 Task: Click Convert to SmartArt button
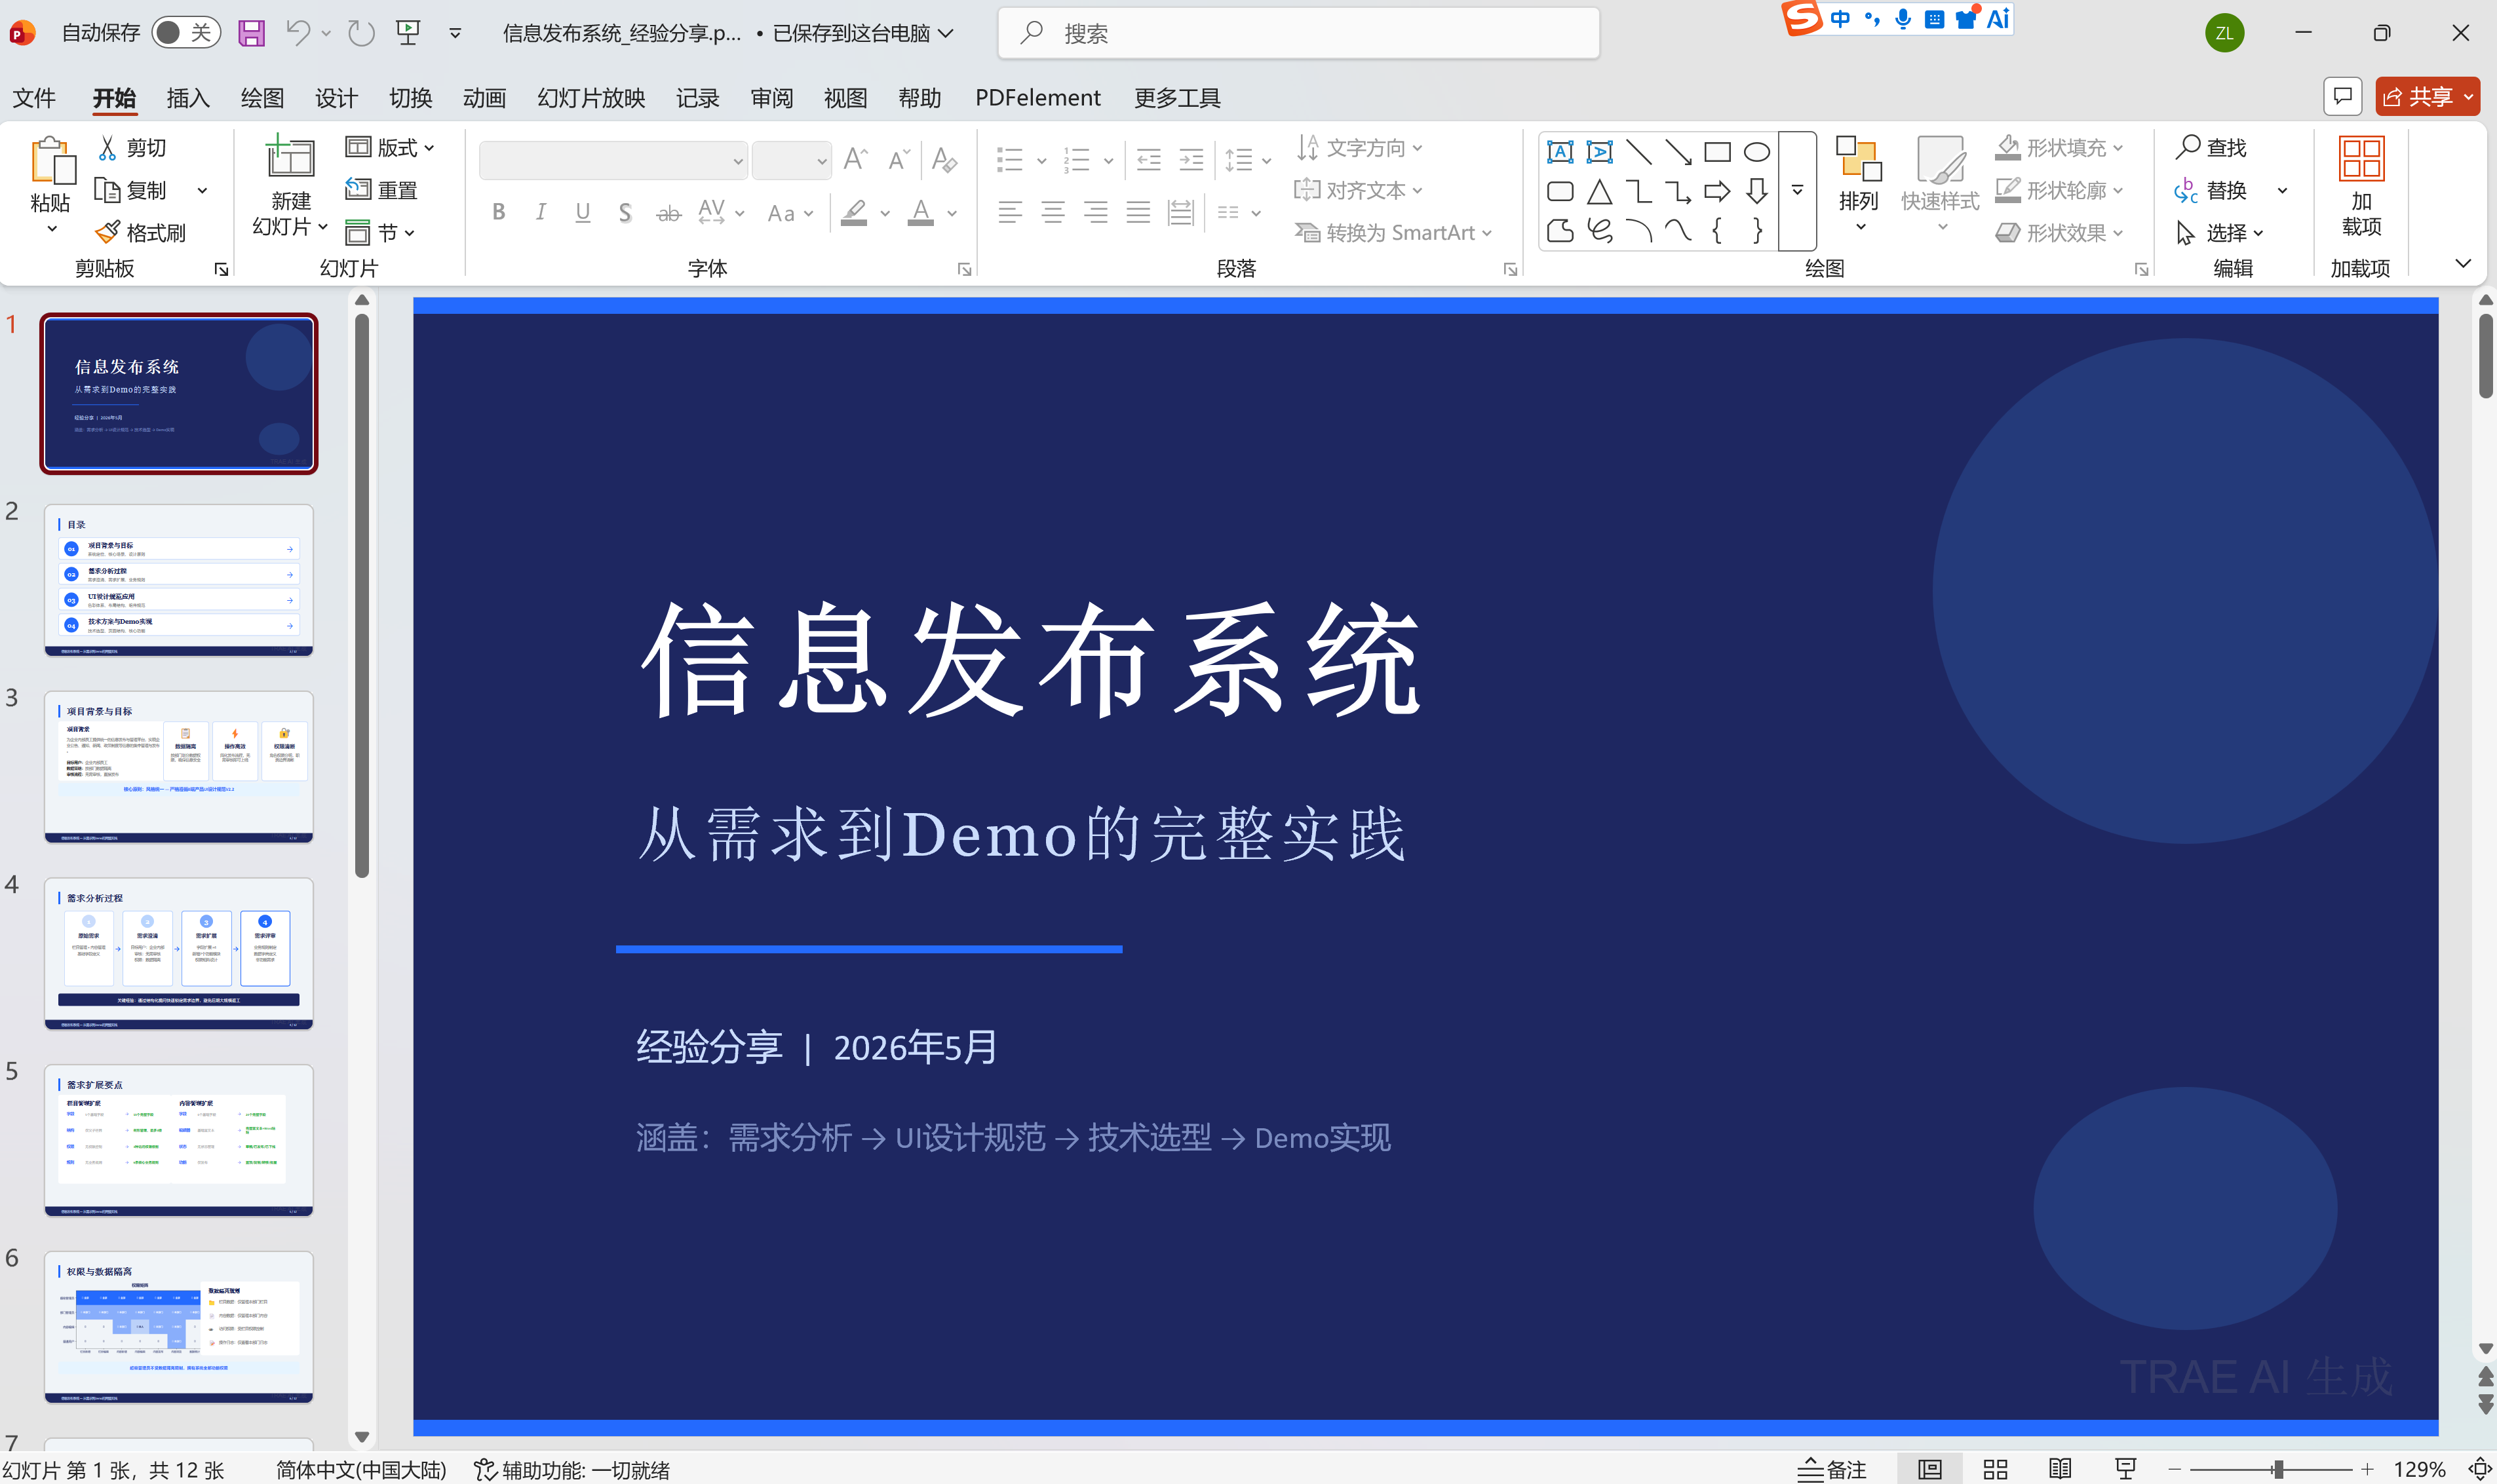1393,233
